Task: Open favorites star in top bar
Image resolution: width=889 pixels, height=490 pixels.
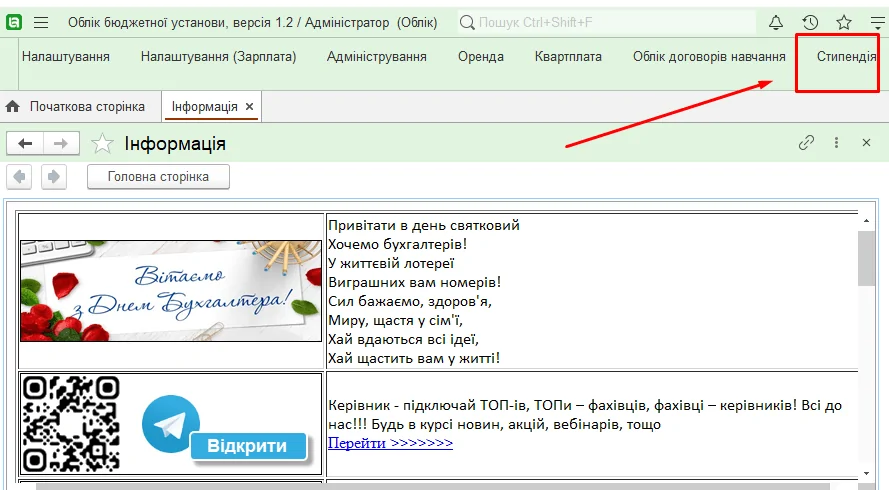Action: coord(844,23)
